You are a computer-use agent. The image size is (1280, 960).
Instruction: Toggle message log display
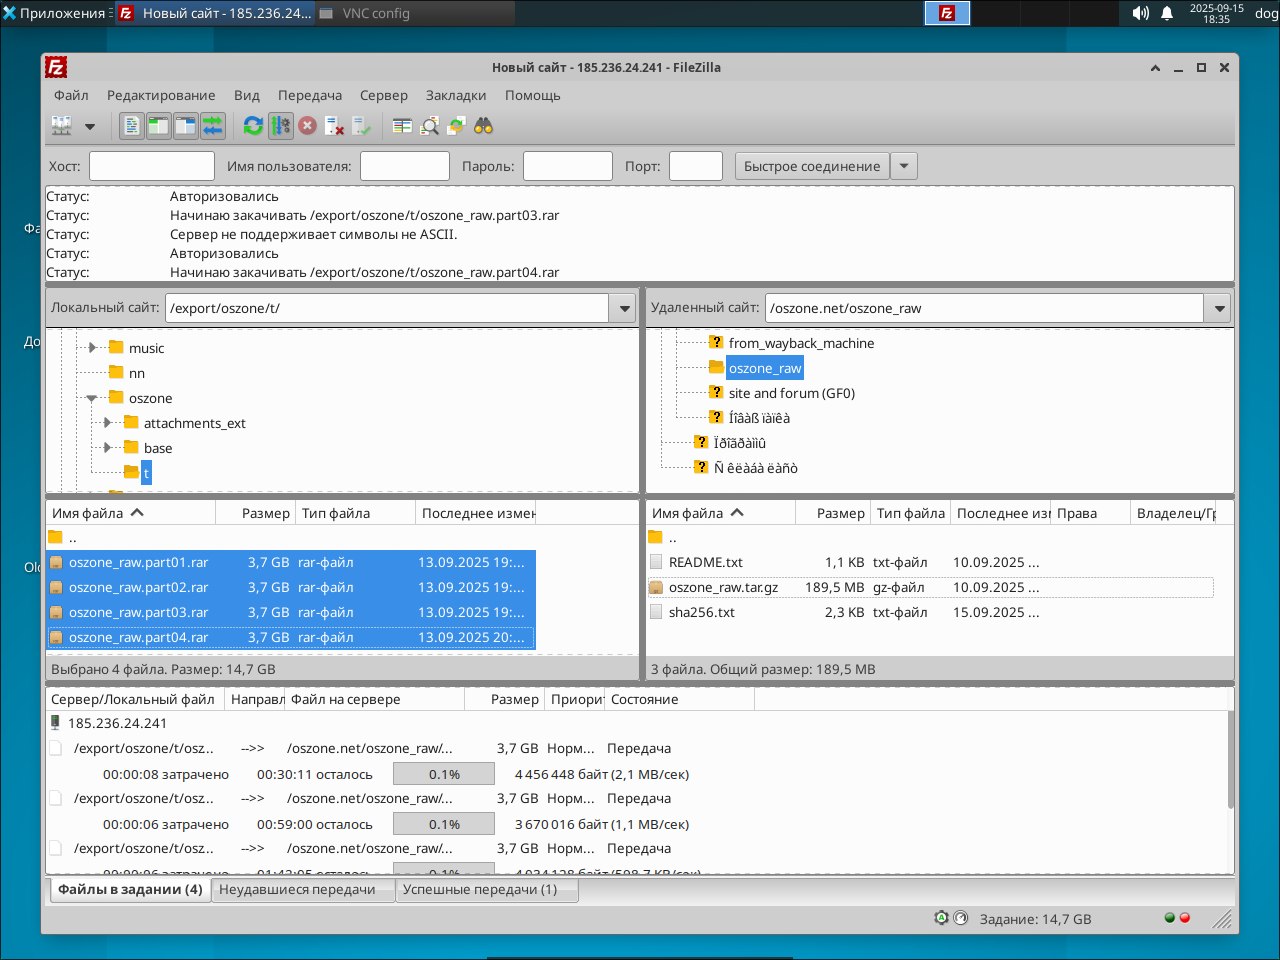132,126
